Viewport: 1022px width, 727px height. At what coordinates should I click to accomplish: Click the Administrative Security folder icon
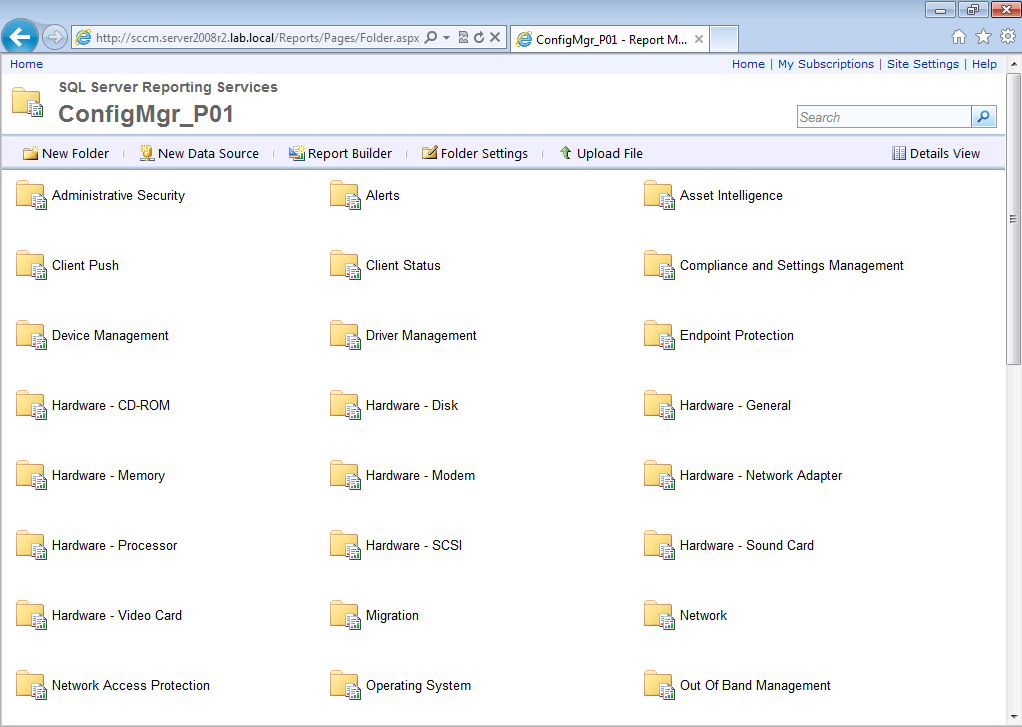pyautogui.click(x=31, y=195)
